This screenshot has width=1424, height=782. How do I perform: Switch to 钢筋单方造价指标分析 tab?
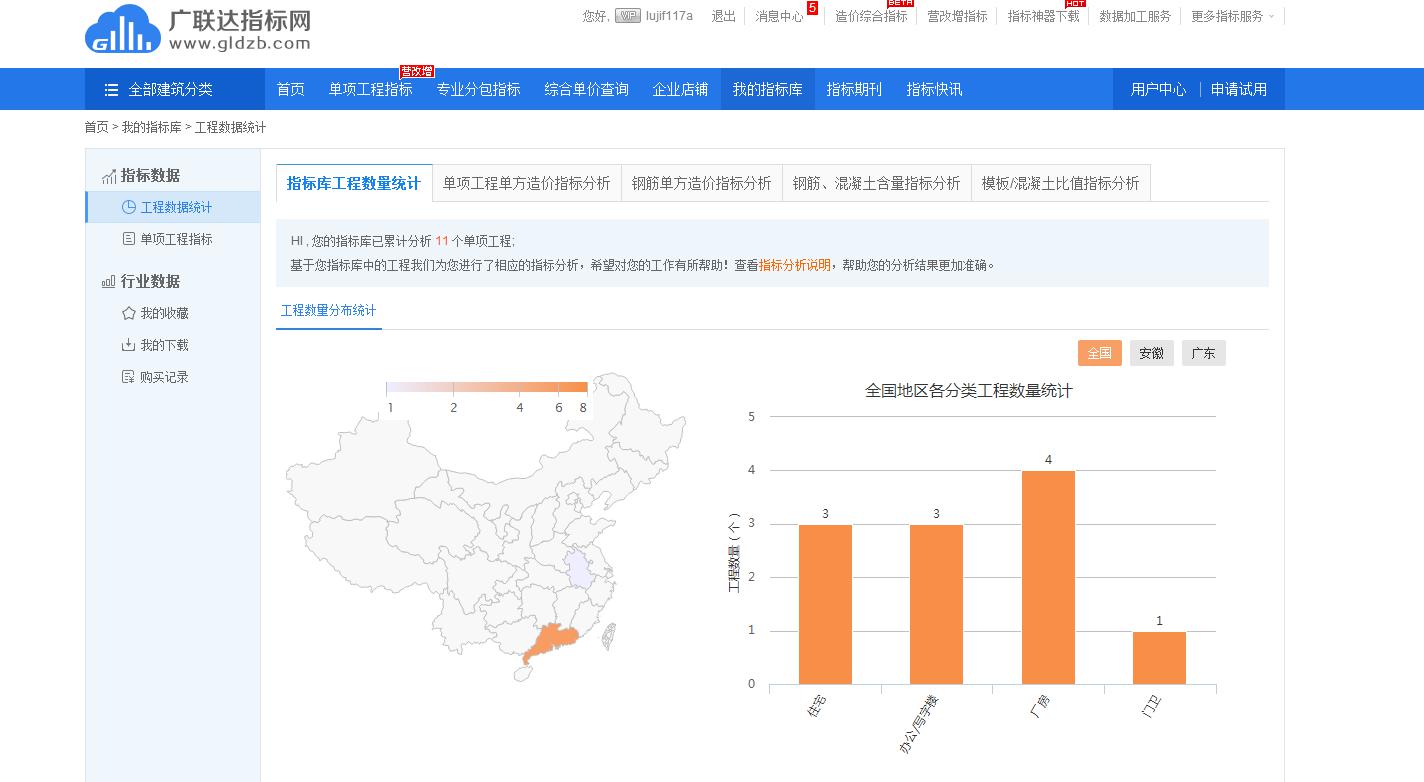701,183
